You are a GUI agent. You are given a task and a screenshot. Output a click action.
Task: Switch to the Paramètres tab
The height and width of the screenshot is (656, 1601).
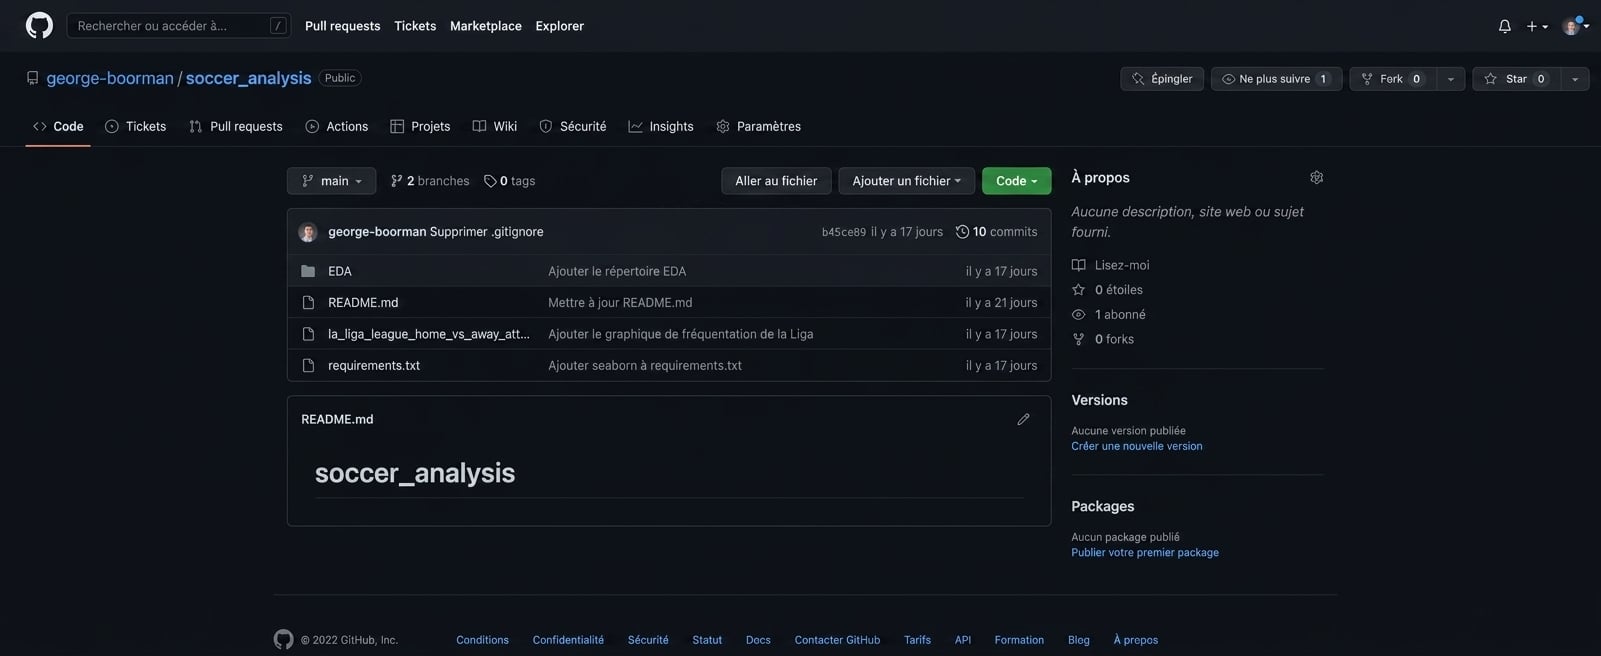coord(759,126)
